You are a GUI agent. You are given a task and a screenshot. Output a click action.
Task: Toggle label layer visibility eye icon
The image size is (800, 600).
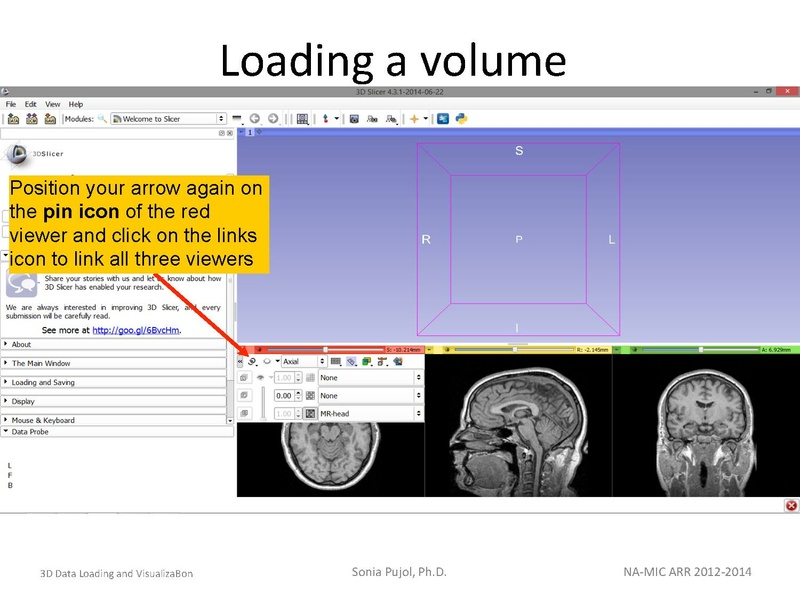click(x=260, y=378)
